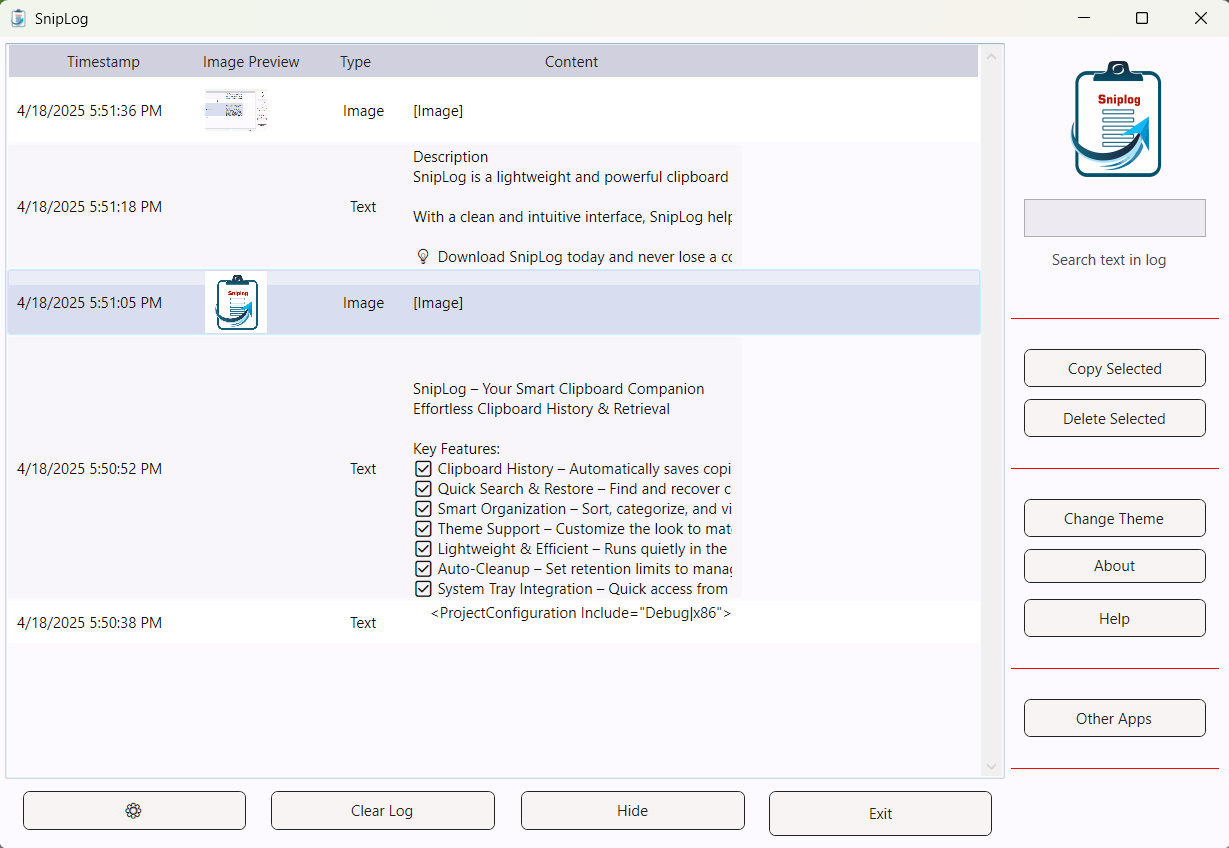Screen dimensions: 1229x848
Task: Open the About dialog
Action: (x=1114, y=565)
